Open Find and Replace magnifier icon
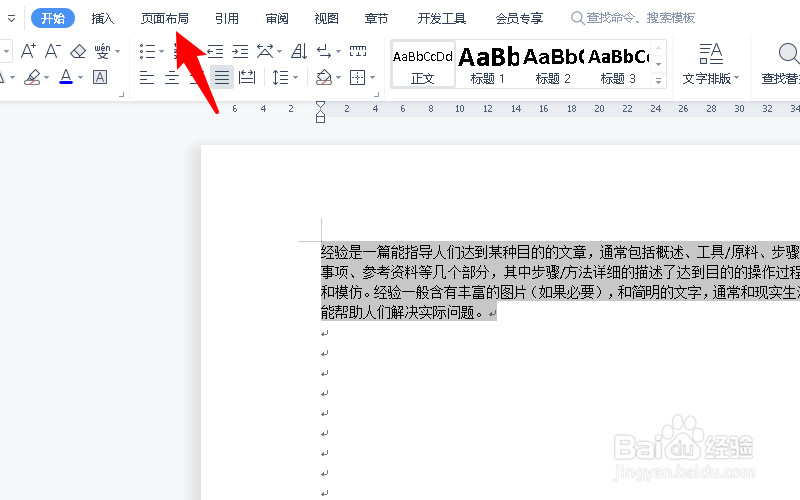800x500 pixels. click(x=788, y=54)
